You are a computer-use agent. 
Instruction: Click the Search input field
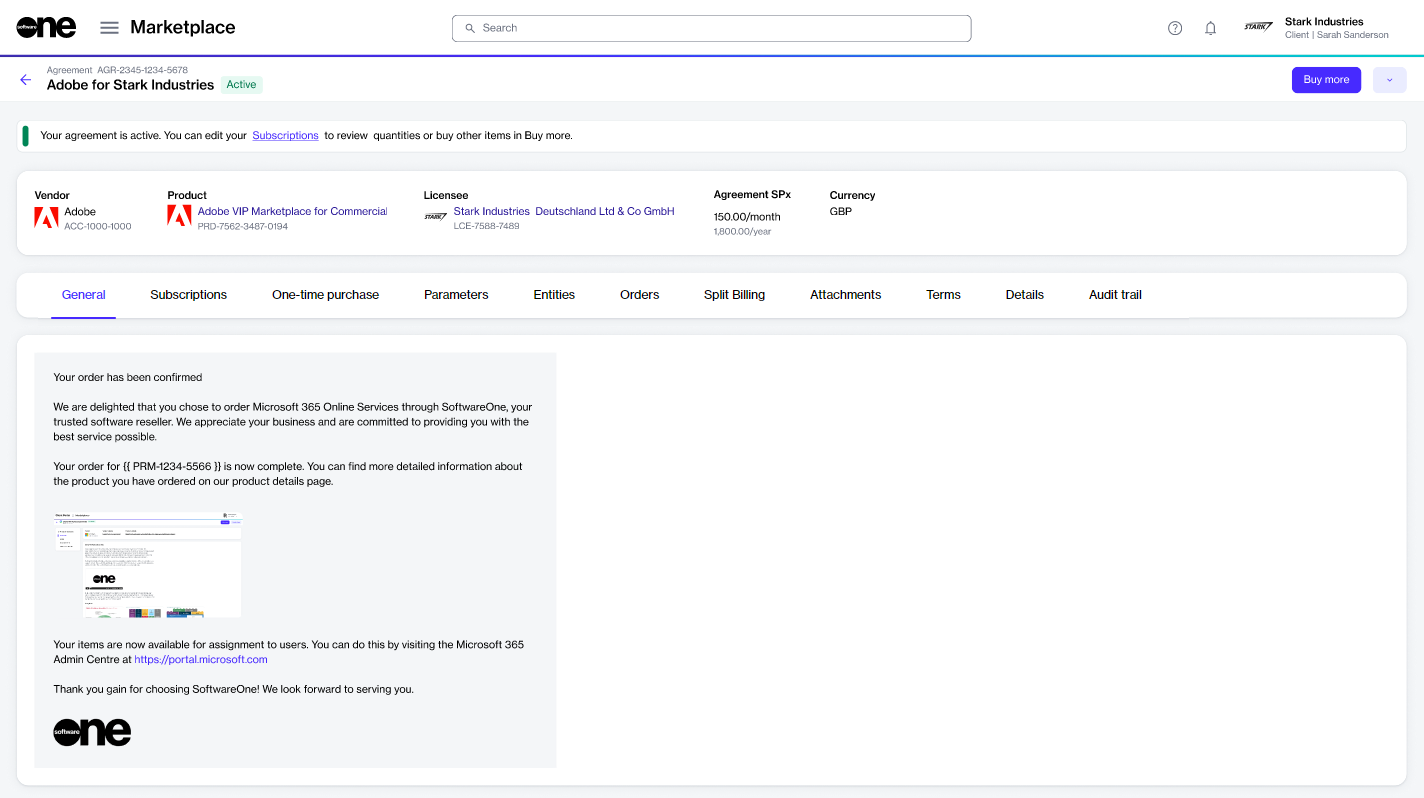coord(711,28)
